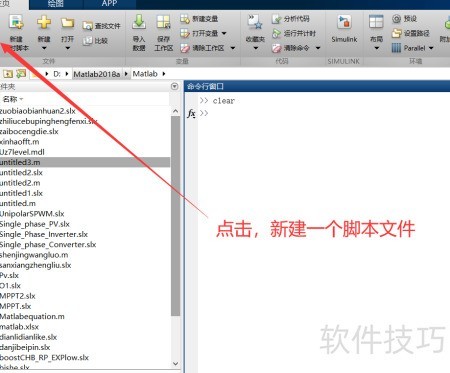Select untitled3.m in the file list
The height and width of the screenshot is (373, 450).
pos(85,162)
